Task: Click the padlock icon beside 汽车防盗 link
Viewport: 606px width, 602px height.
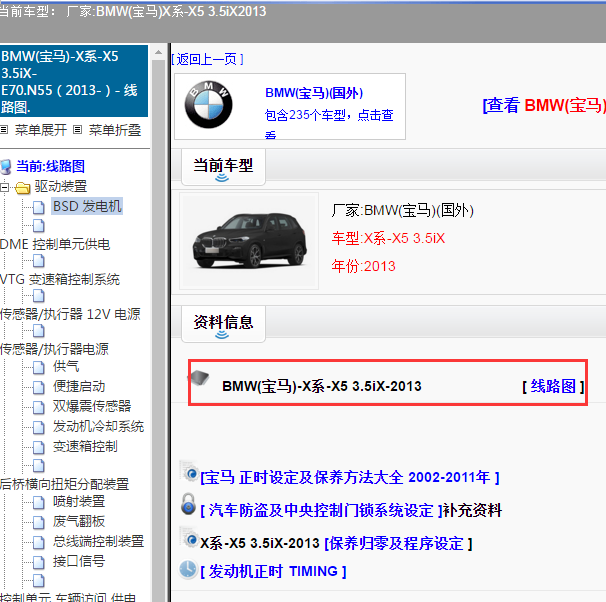Action: coord(189,504)
